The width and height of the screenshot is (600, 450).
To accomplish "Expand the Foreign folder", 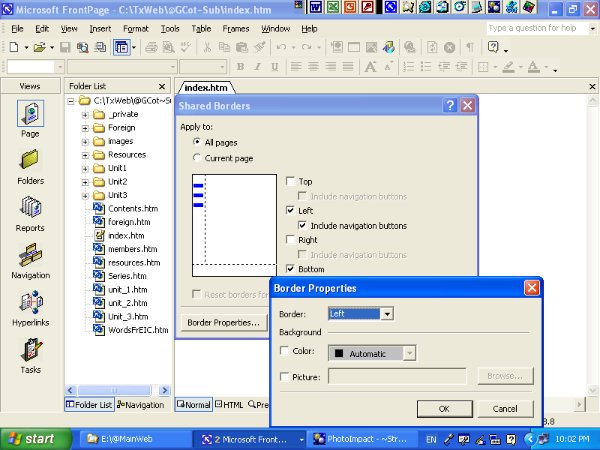I will pos(85,128).
